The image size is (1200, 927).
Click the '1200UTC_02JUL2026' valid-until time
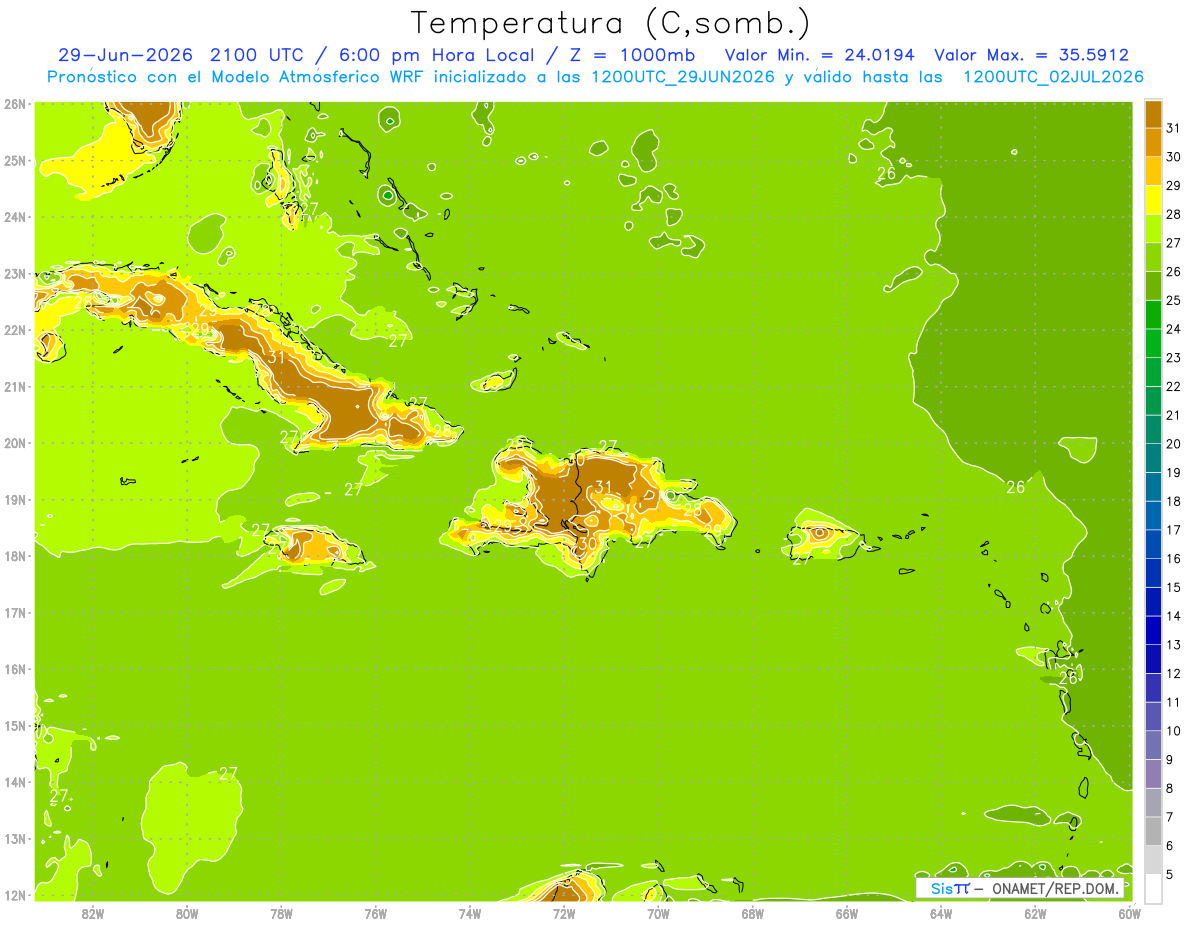1053,77
